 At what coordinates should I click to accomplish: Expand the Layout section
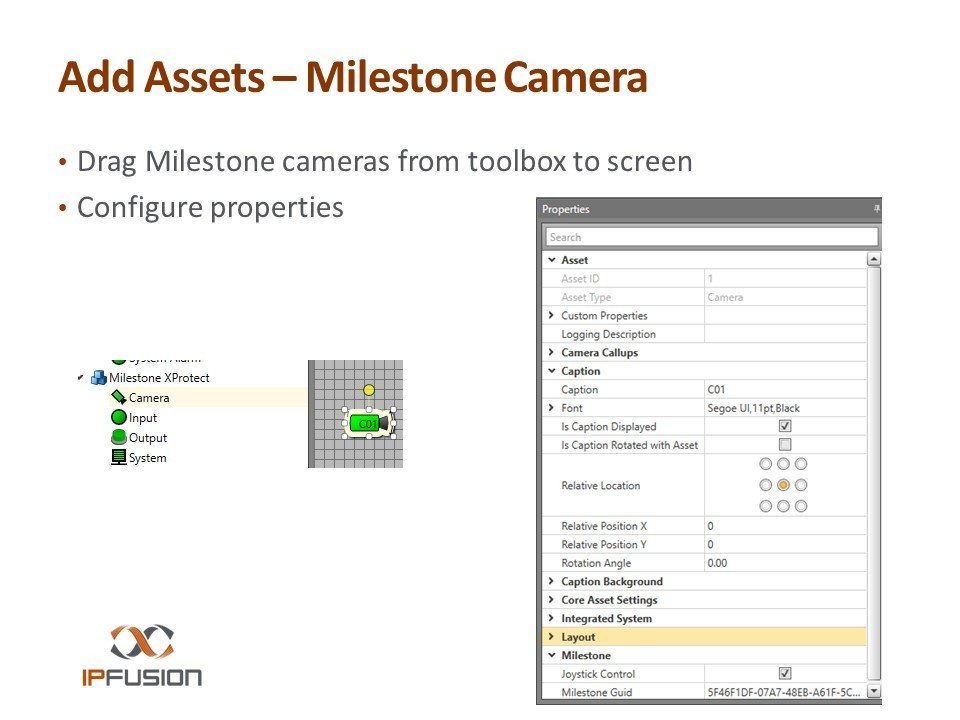pos(552,636)
